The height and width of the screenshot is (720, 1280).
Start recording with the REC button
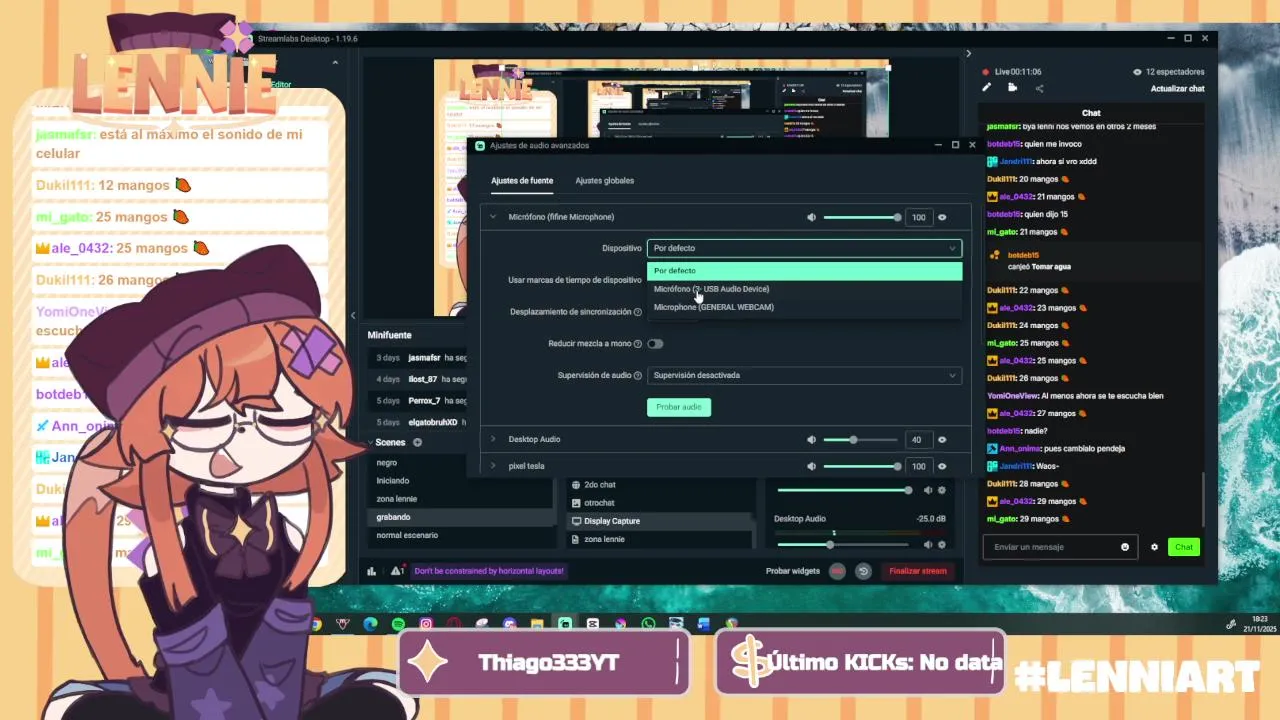(x=837, y=571)
